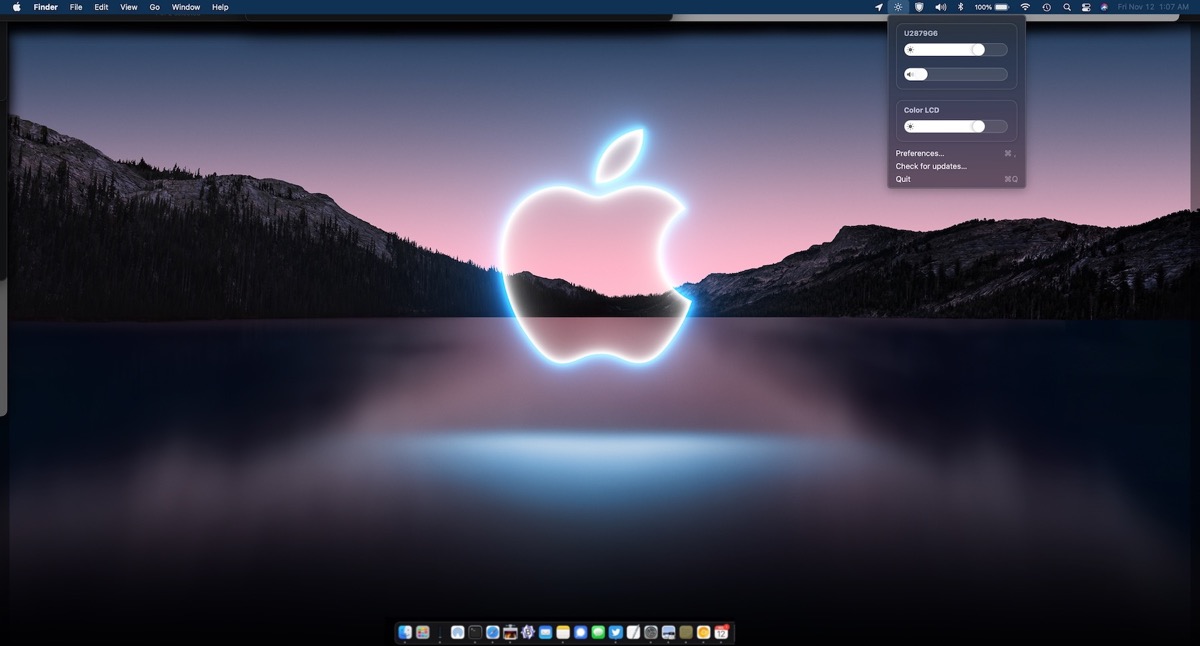Open the battery status icon
The height and width of the screenshot is (646, 1200).
tap(1002, 7)
